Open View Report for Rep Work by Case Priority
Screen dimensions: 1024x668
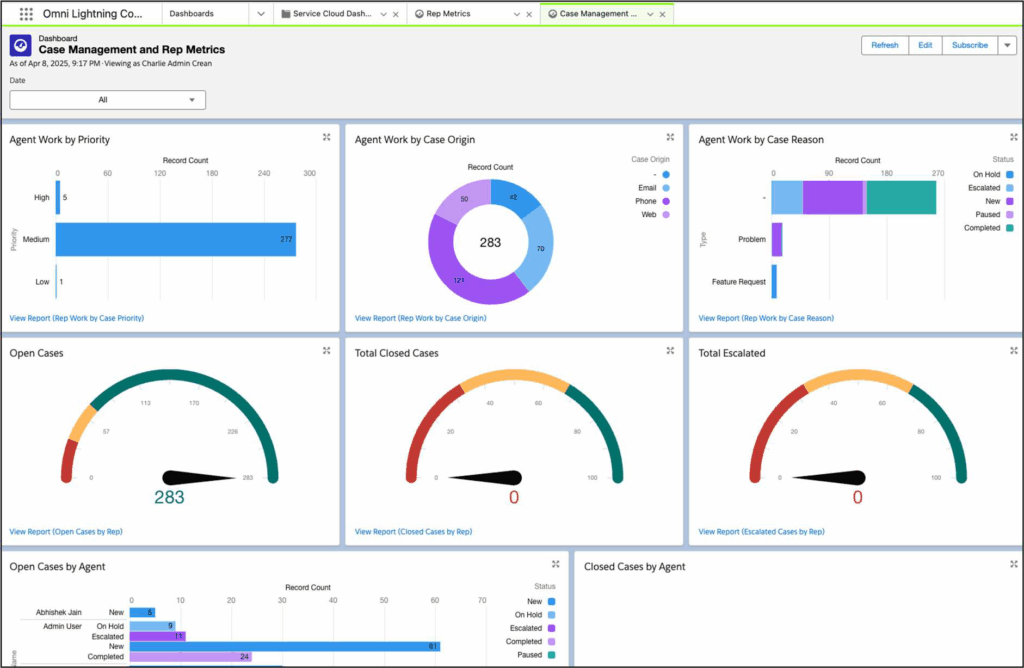tap(77, 318)
